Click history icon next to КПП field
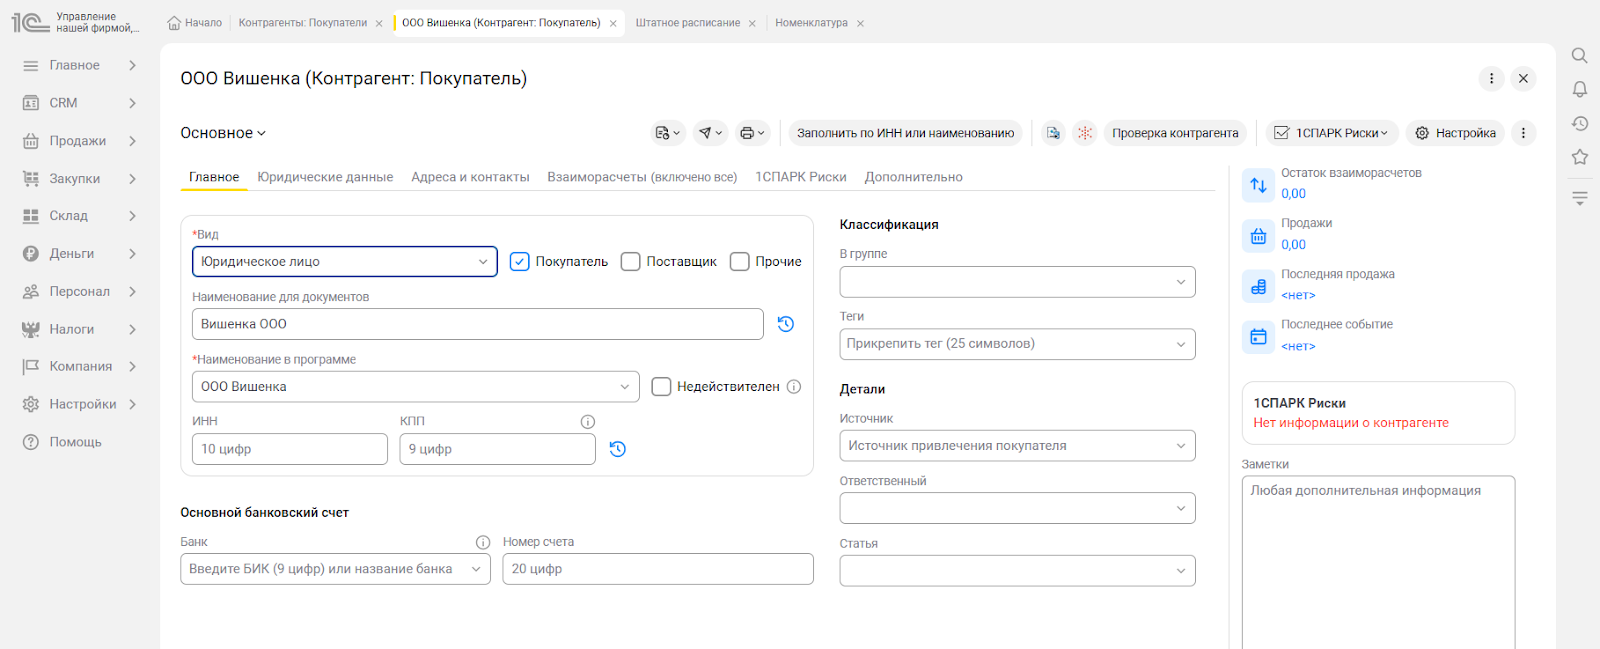The width and height of the screenshot is (1600, 649). [618, 449]
